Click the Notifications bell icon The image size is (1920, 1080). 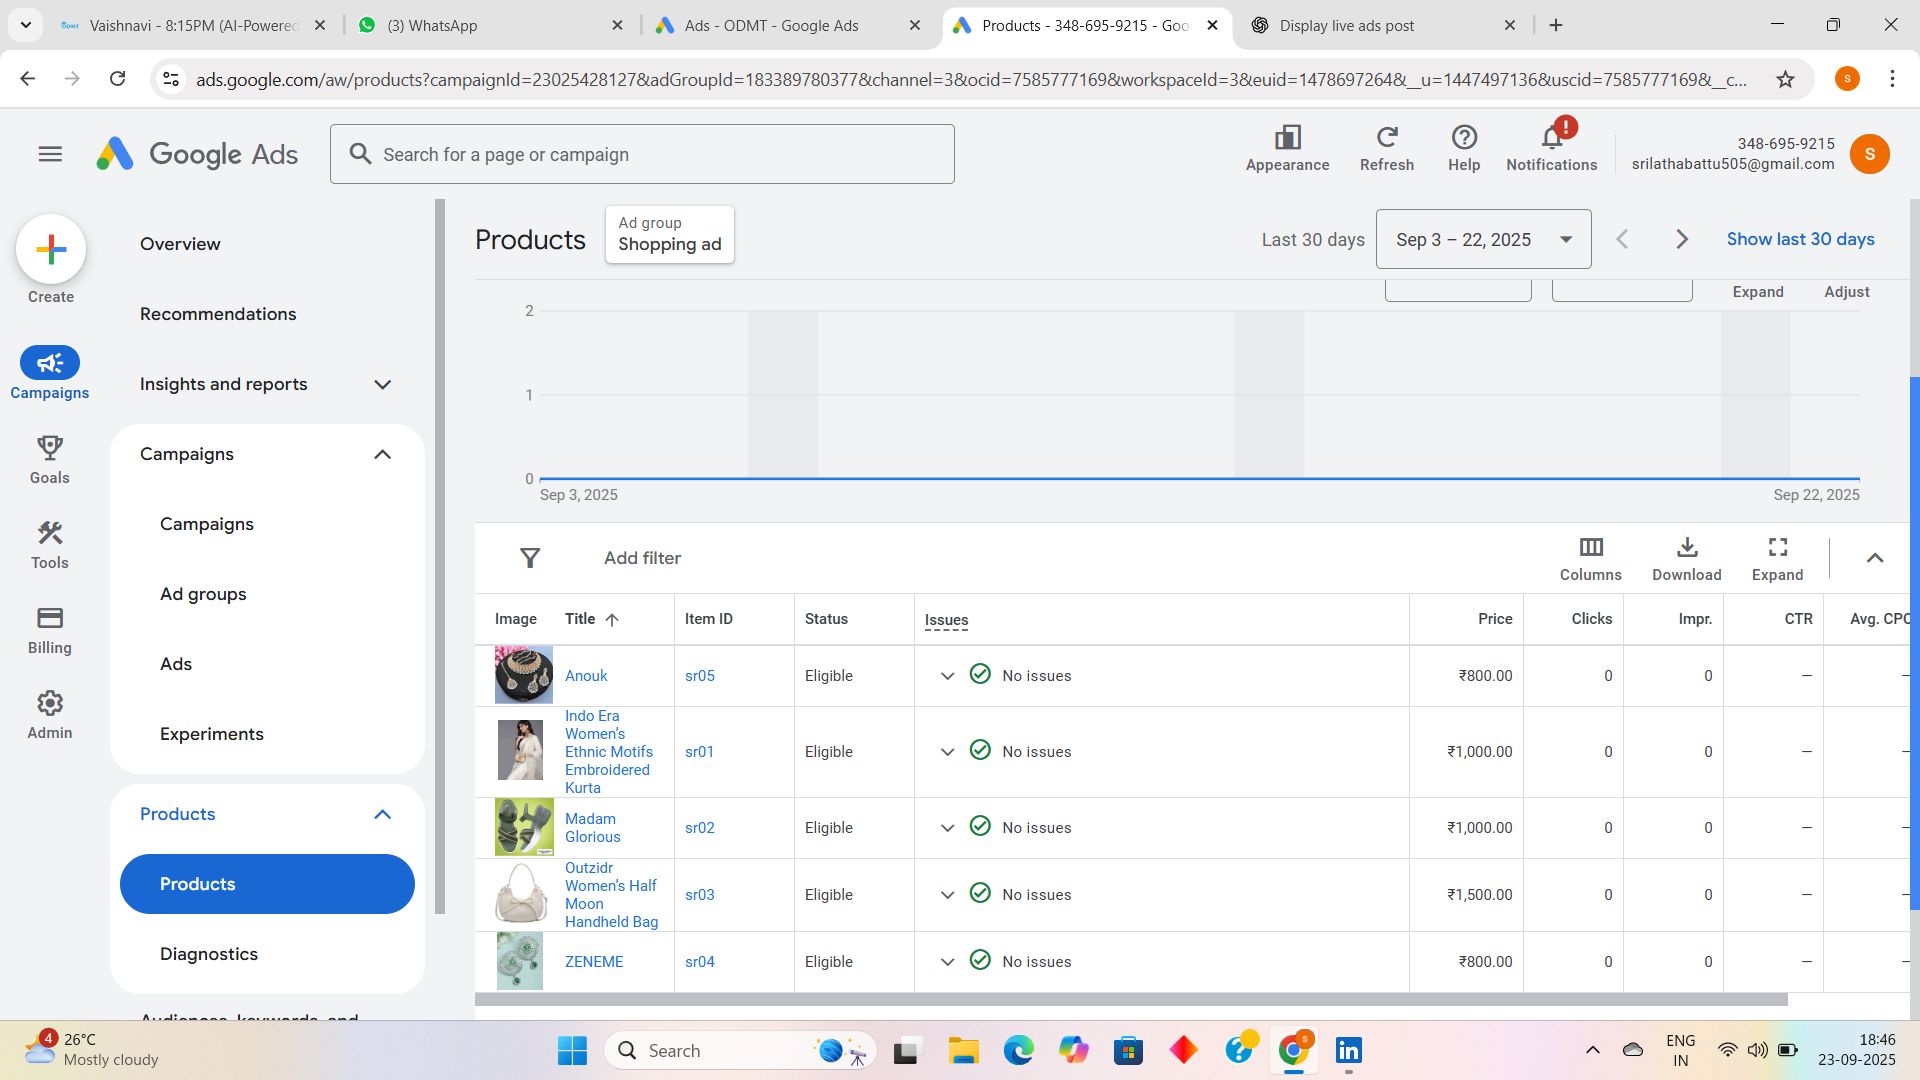[x=1551, y=138]
